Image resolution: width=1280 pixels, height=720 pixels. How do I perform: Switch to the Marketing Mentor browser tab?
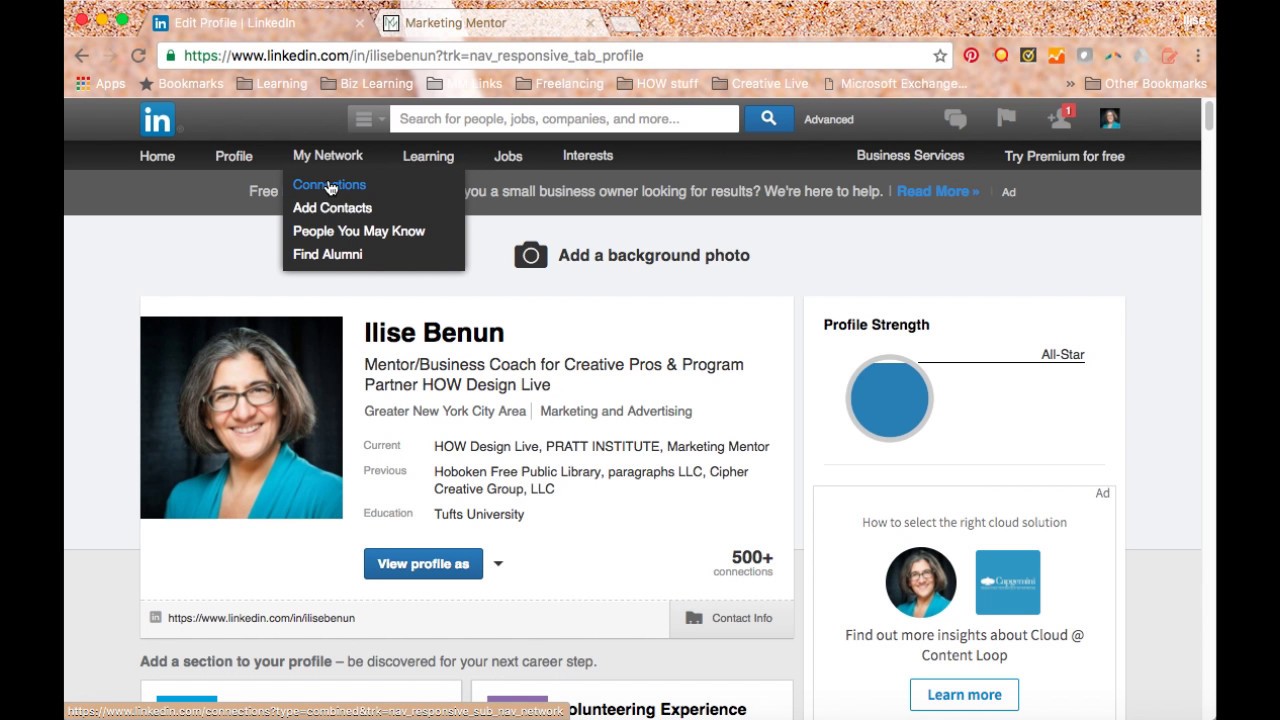[488, 23]
